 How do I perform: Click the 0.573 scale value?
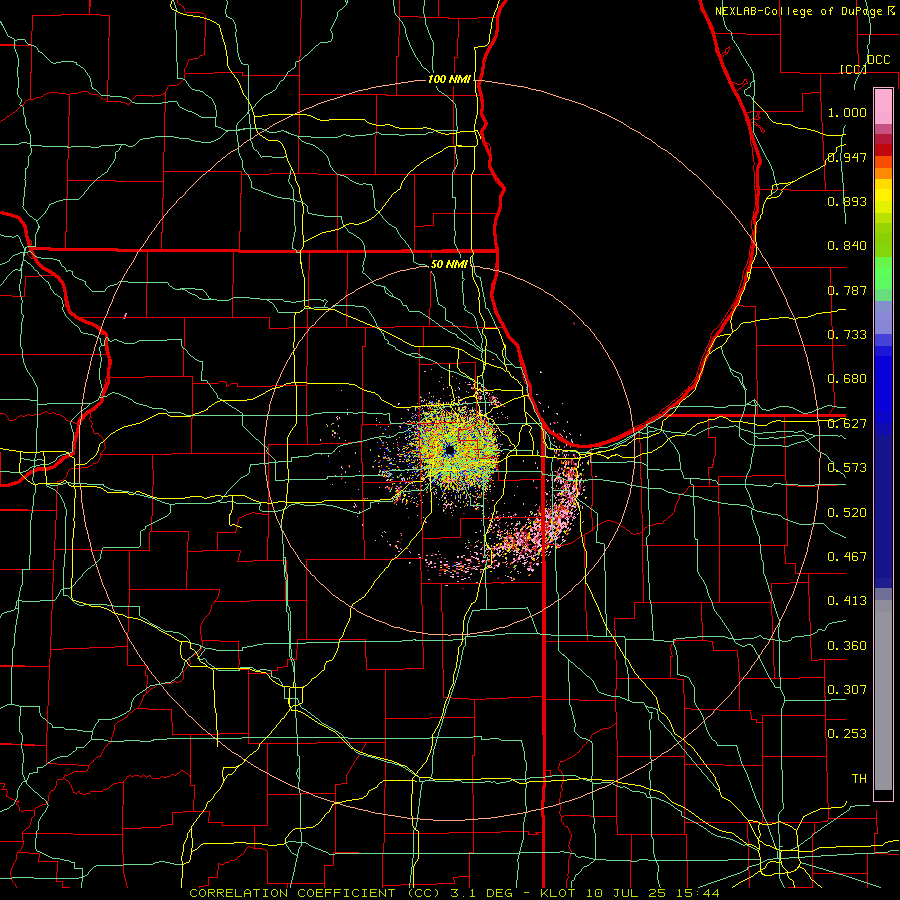pos(847,468)
